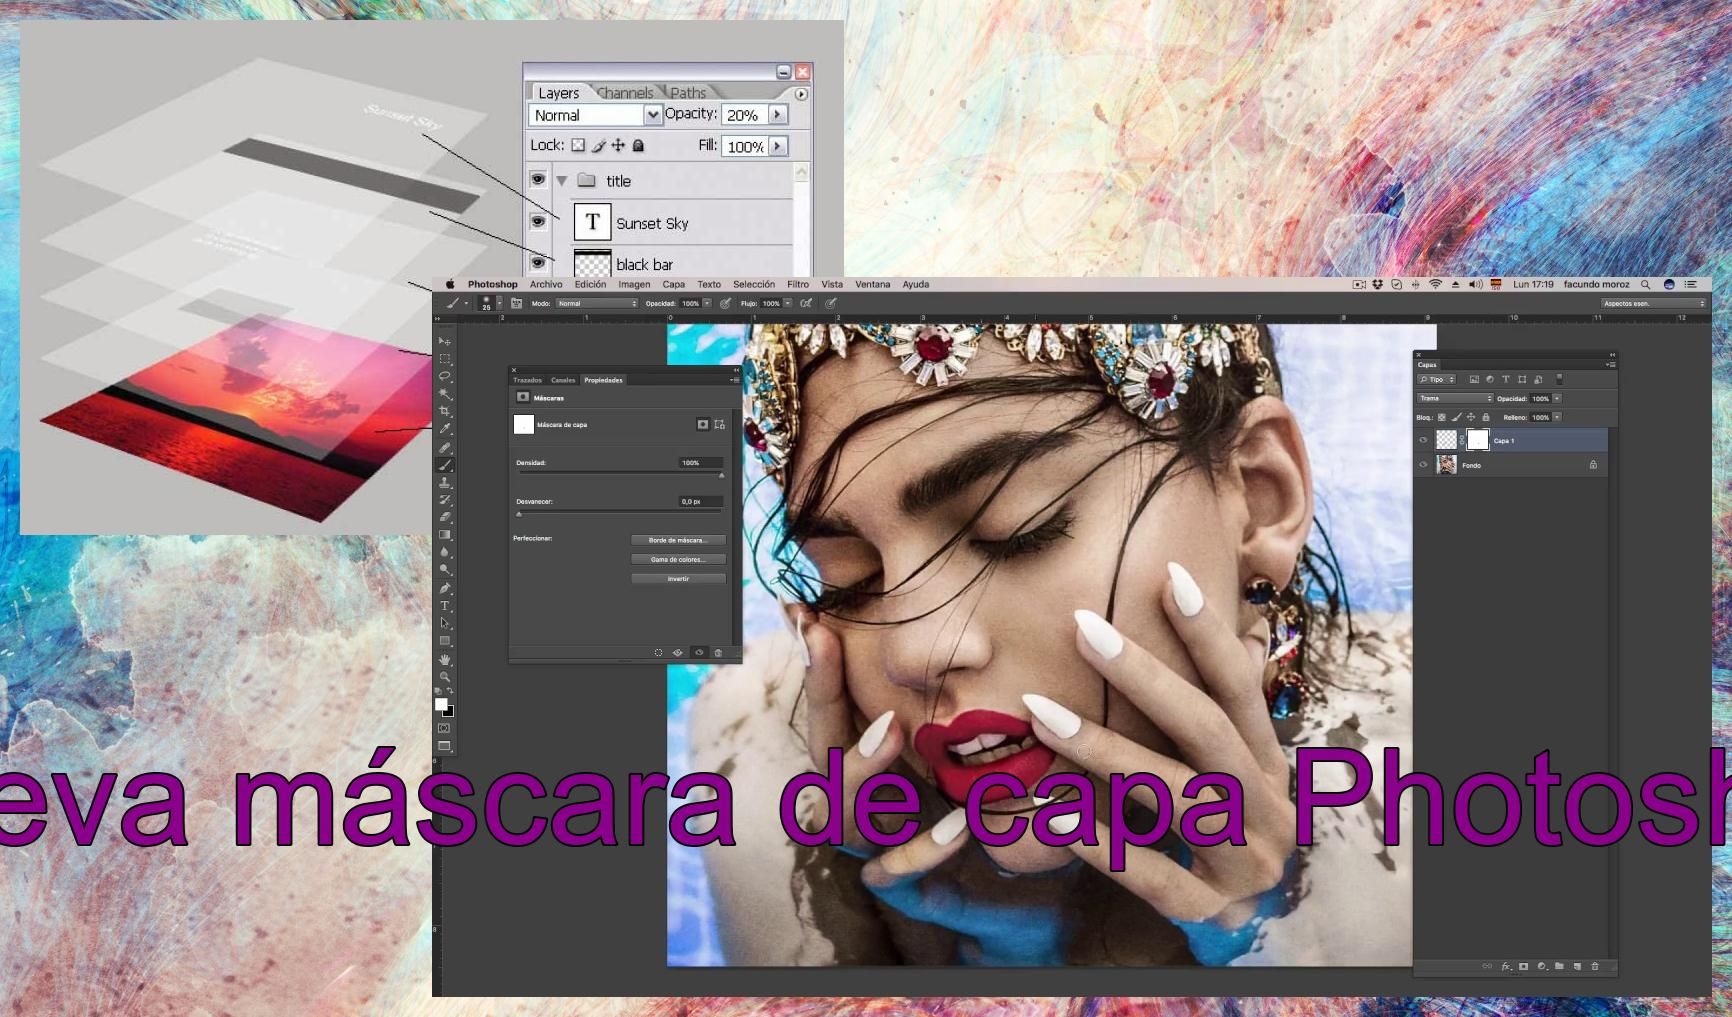The height and width of the screenshot is (1017, 1732).
Task: Click the delete layer trash icon in Capas panel
Action: click(1595, 966)
